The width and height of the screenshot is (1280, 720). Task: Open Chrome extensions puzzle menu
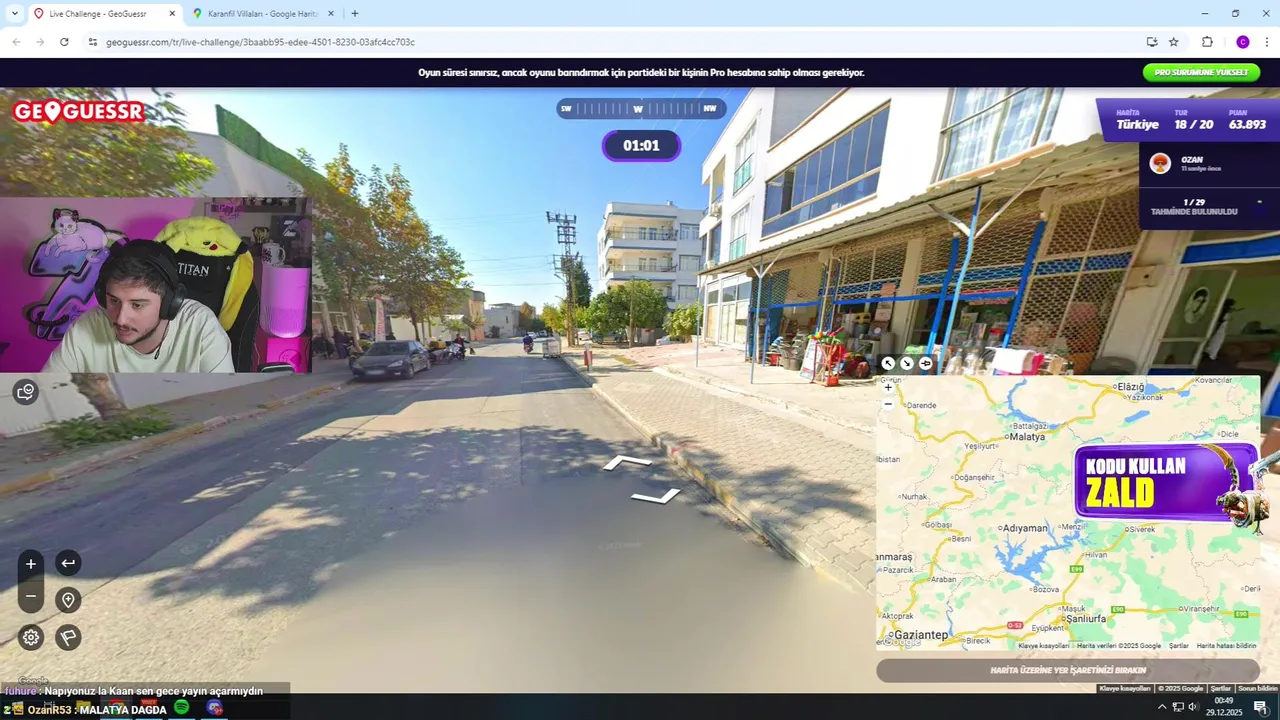pos(1207,42)
